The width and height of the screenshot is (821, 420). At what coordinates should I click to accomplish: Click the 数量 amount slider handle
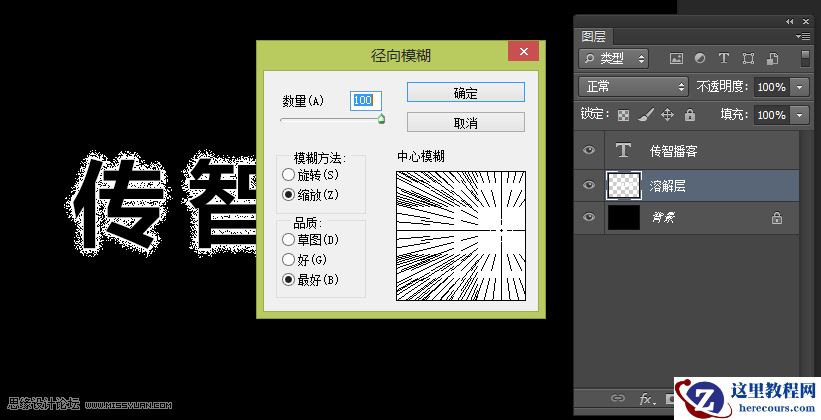point(381,119)
